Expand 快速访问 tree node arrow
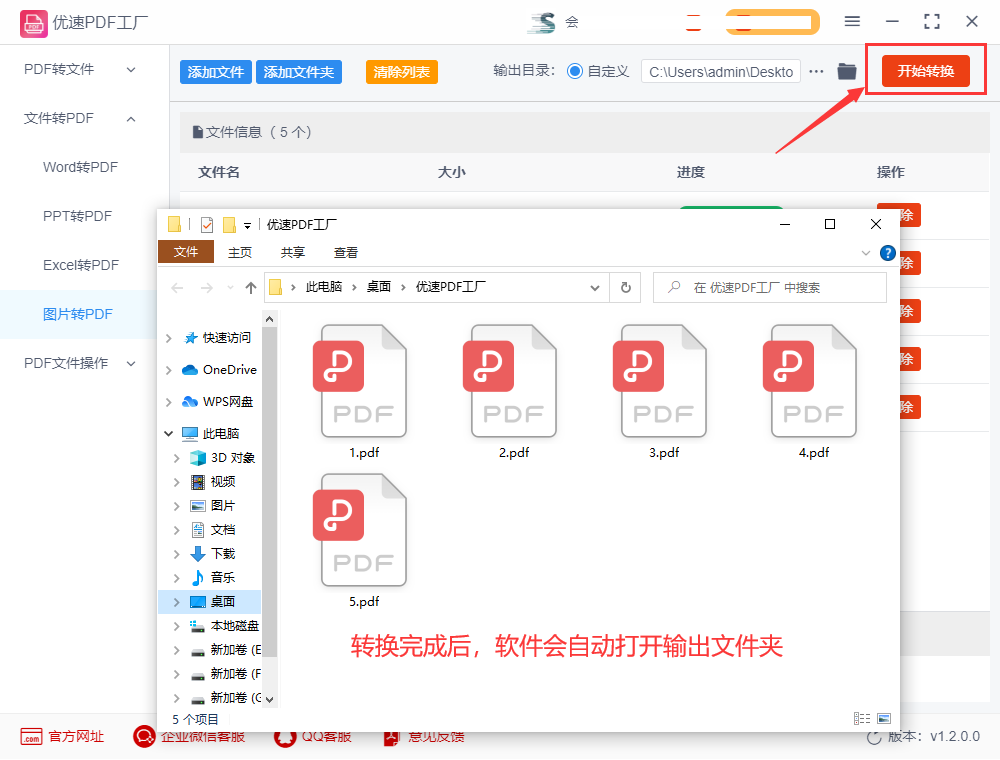Screen dimensions: 1000x760 (168, 338)
